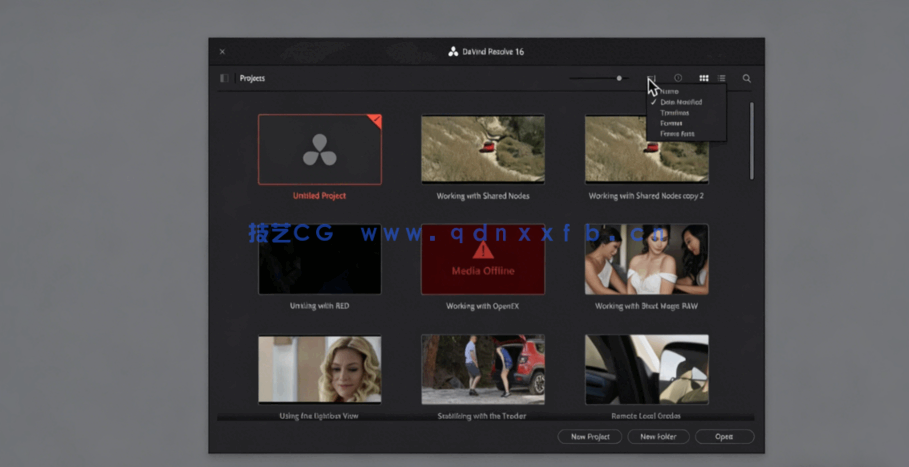This screenshot has width=909, height=467.
Task: Click the vertical scrollbar of the project list
Action: point(752,141)
